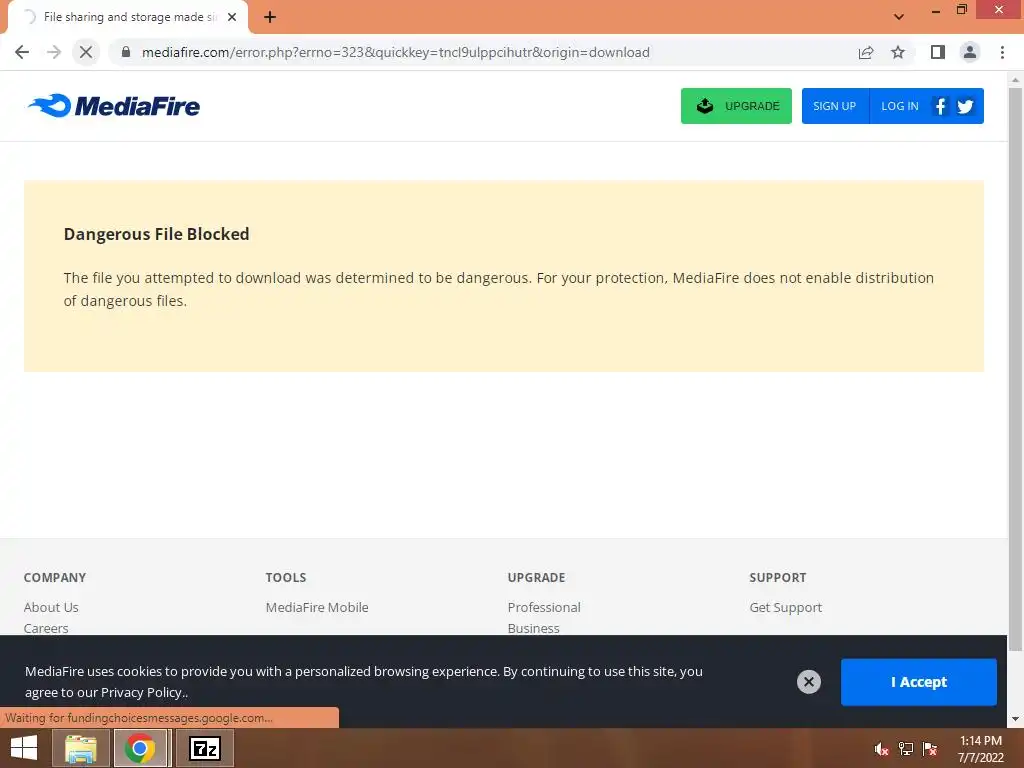The image size is (1024, 768).
Task: Click the scrollbar up arrow
Action: [x=1015, y=80]
